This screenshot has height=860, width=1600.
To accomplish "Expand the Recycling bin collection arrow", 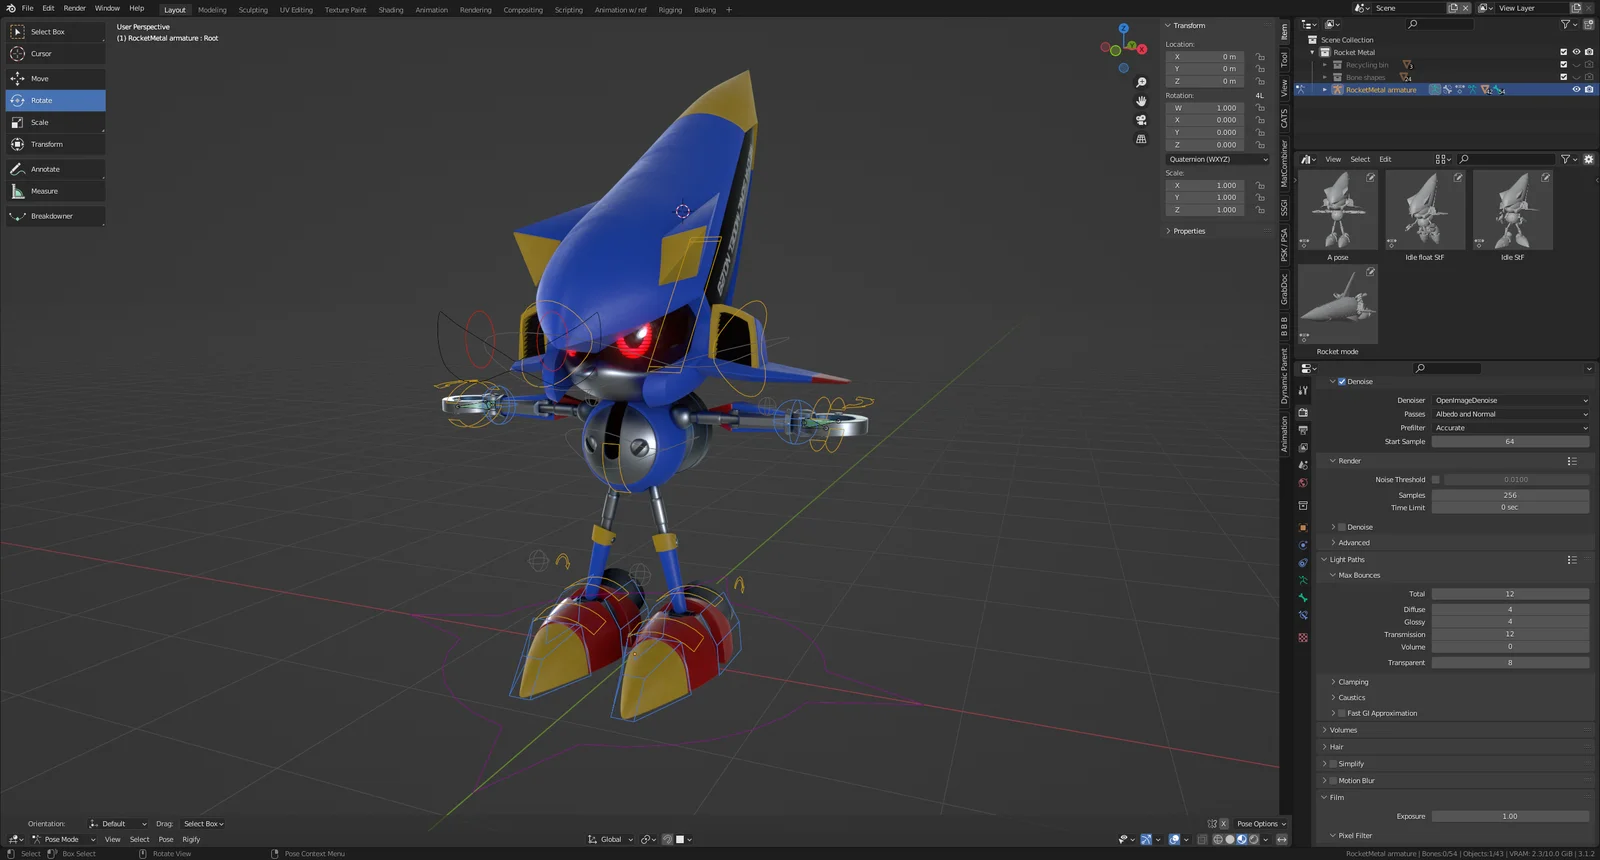I will tap(1325, 65).
